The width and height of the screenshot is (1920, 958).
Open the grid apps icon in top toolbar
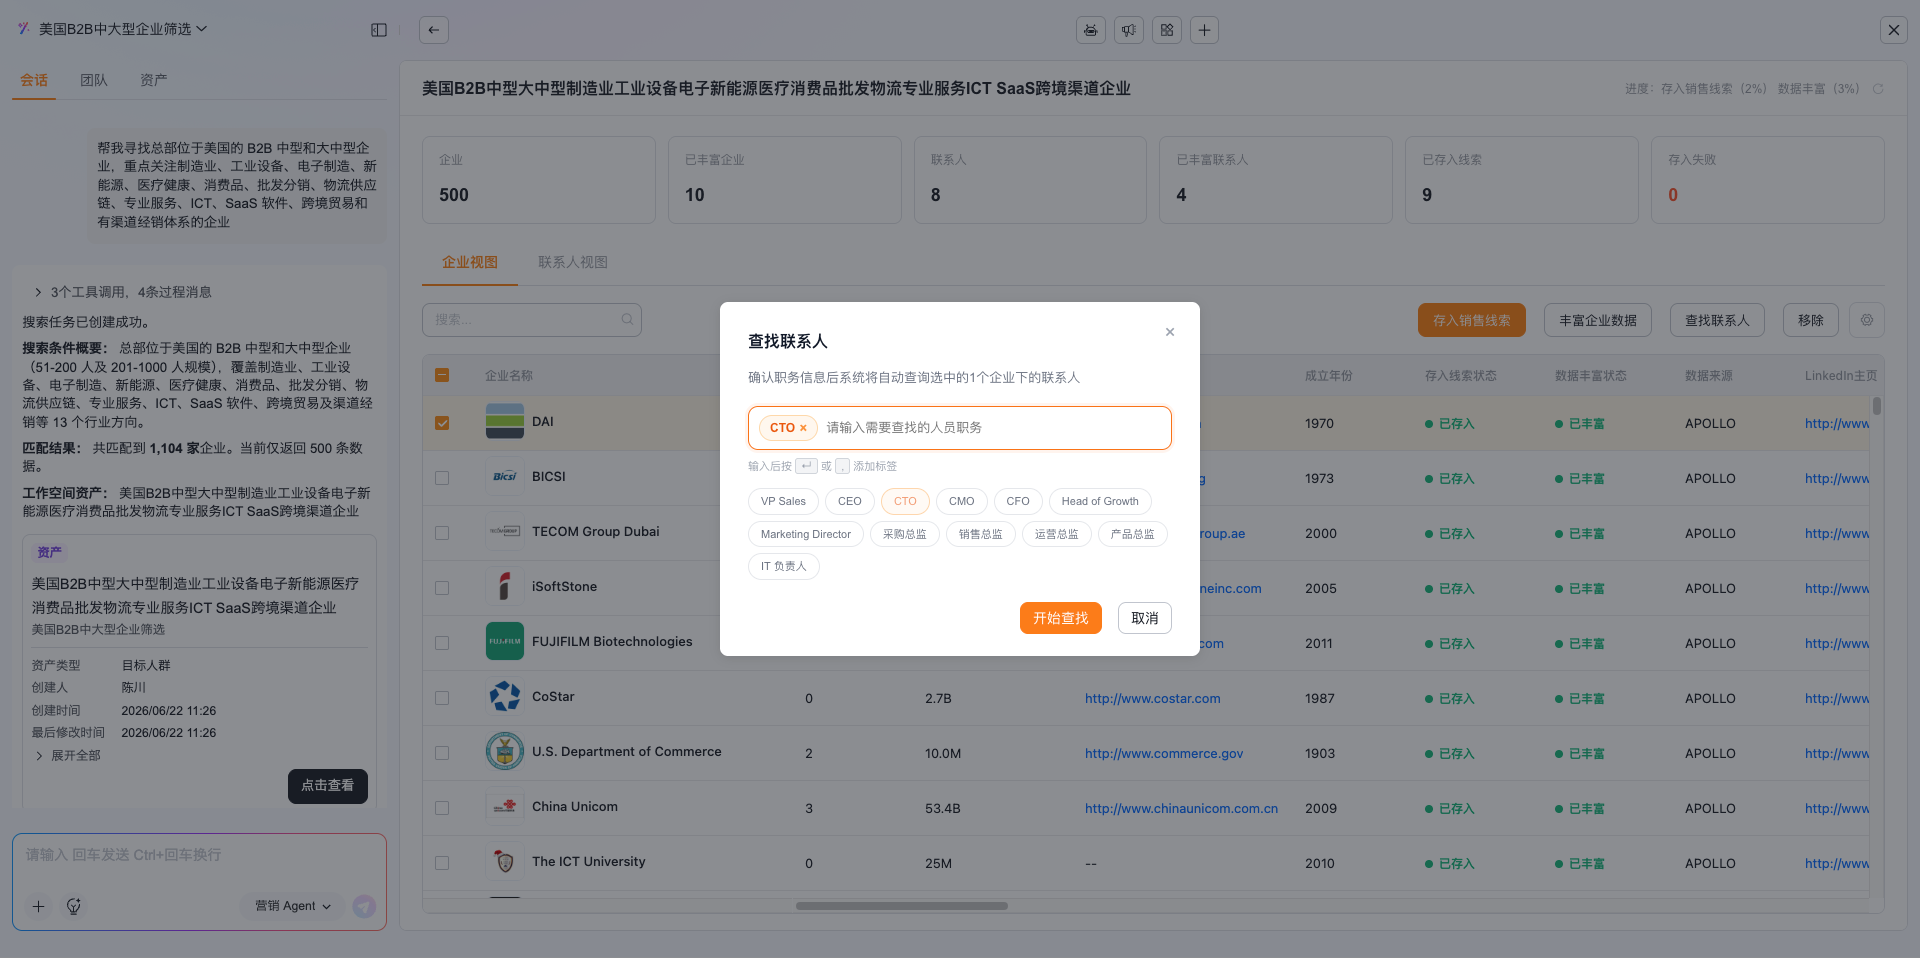click(1167, 30)
